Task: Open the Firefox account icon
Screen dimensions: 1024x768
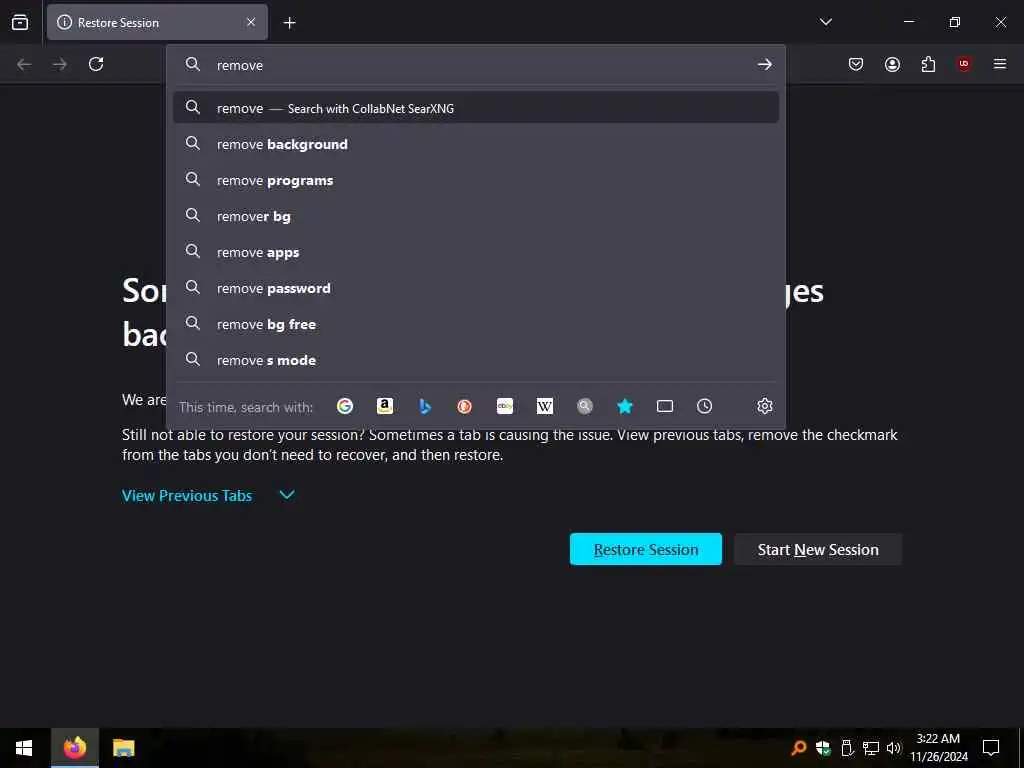Action: point(892,64)
